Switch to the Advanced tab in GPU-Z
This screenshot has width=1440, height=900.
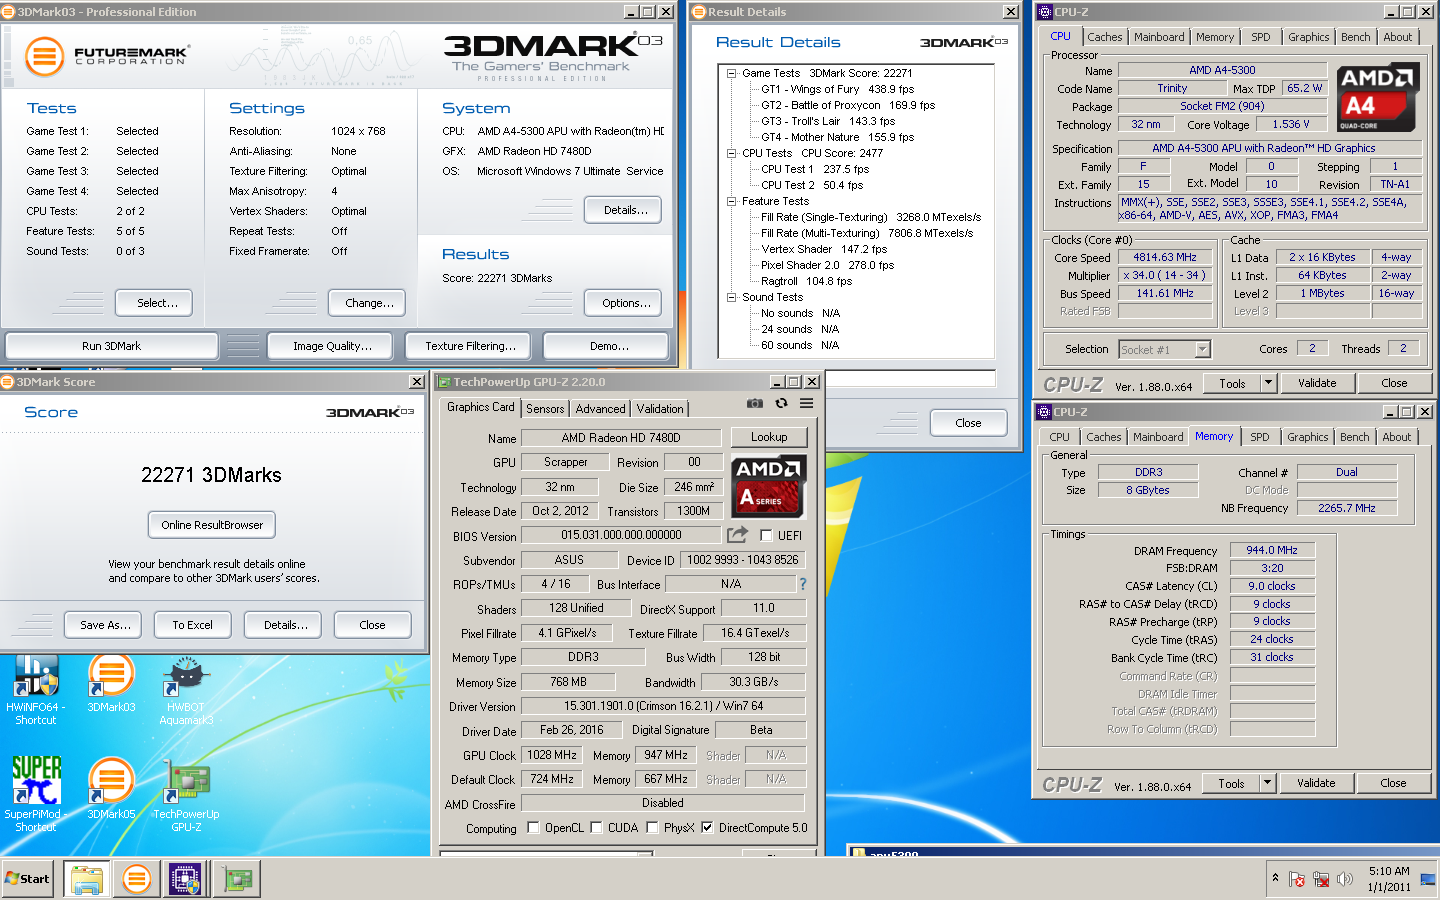coord(600,408)
